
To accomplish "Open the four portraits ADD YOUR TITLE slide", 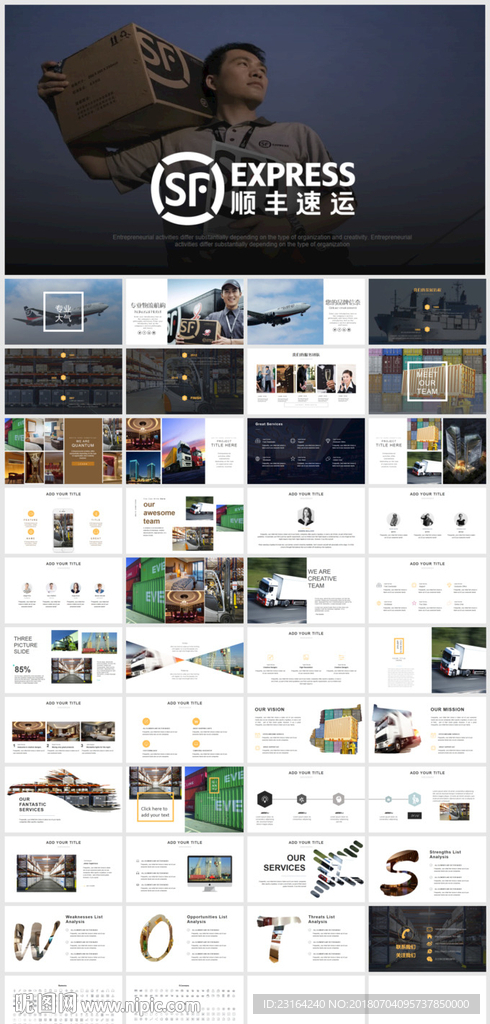I will 63,590.
